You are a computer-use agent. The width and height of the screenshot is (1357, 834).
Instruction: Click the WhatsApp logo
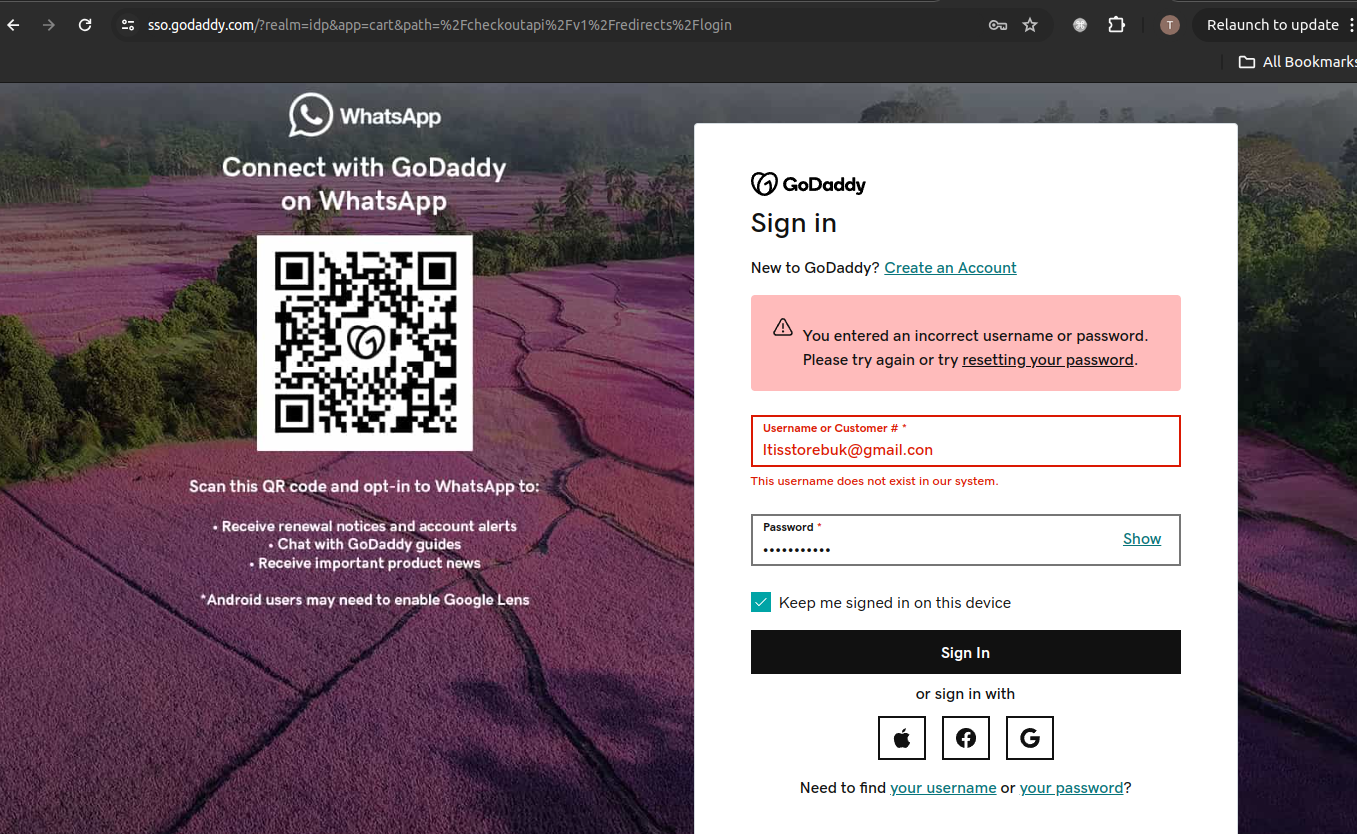point(365,115)
